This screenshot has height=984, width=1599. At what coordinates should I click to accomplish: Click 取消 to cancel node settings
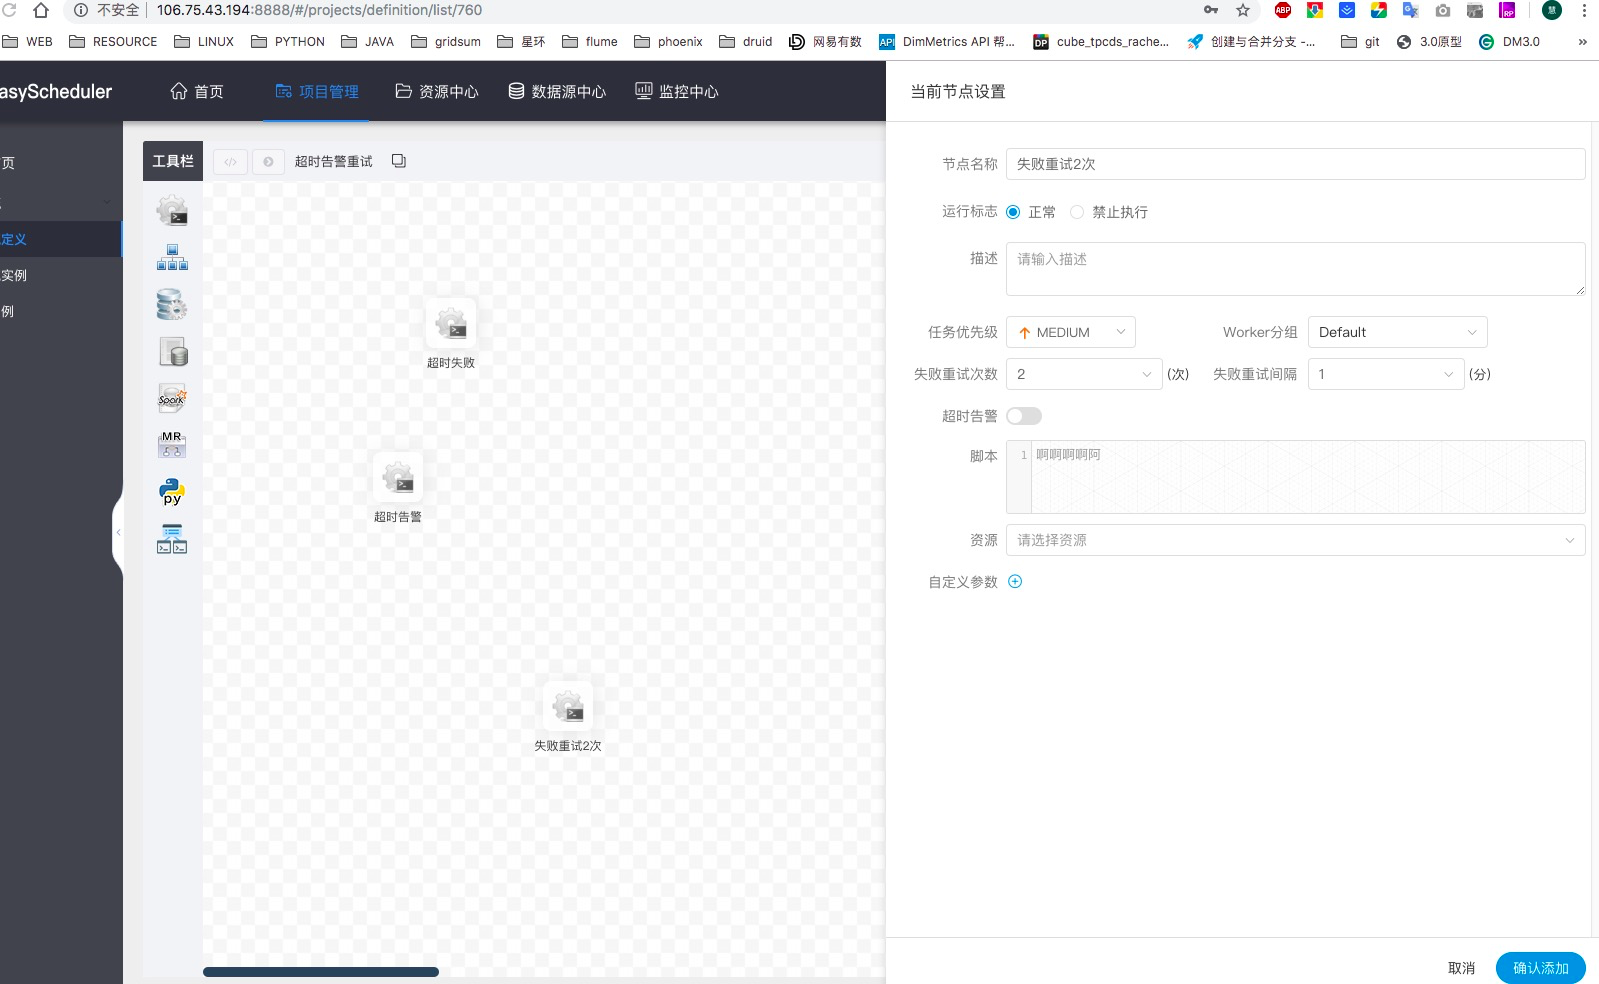coord(1462,968)
